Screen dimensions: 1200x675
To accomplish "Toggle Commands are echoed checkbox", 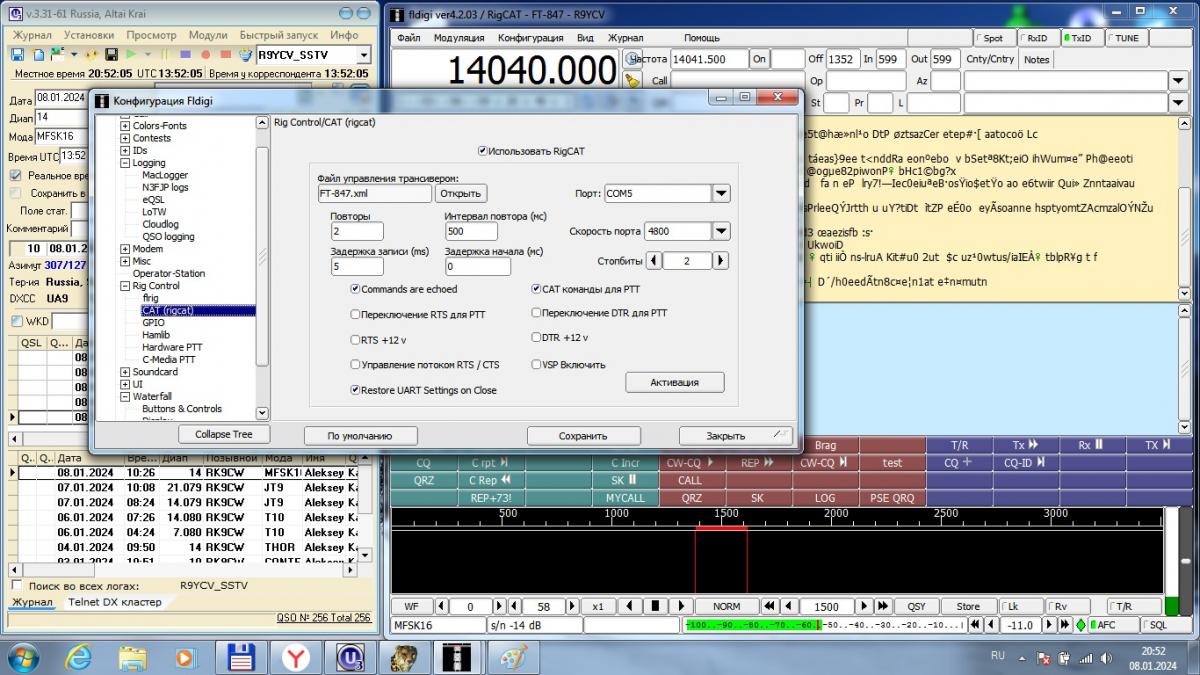I will tap(356, 289).
